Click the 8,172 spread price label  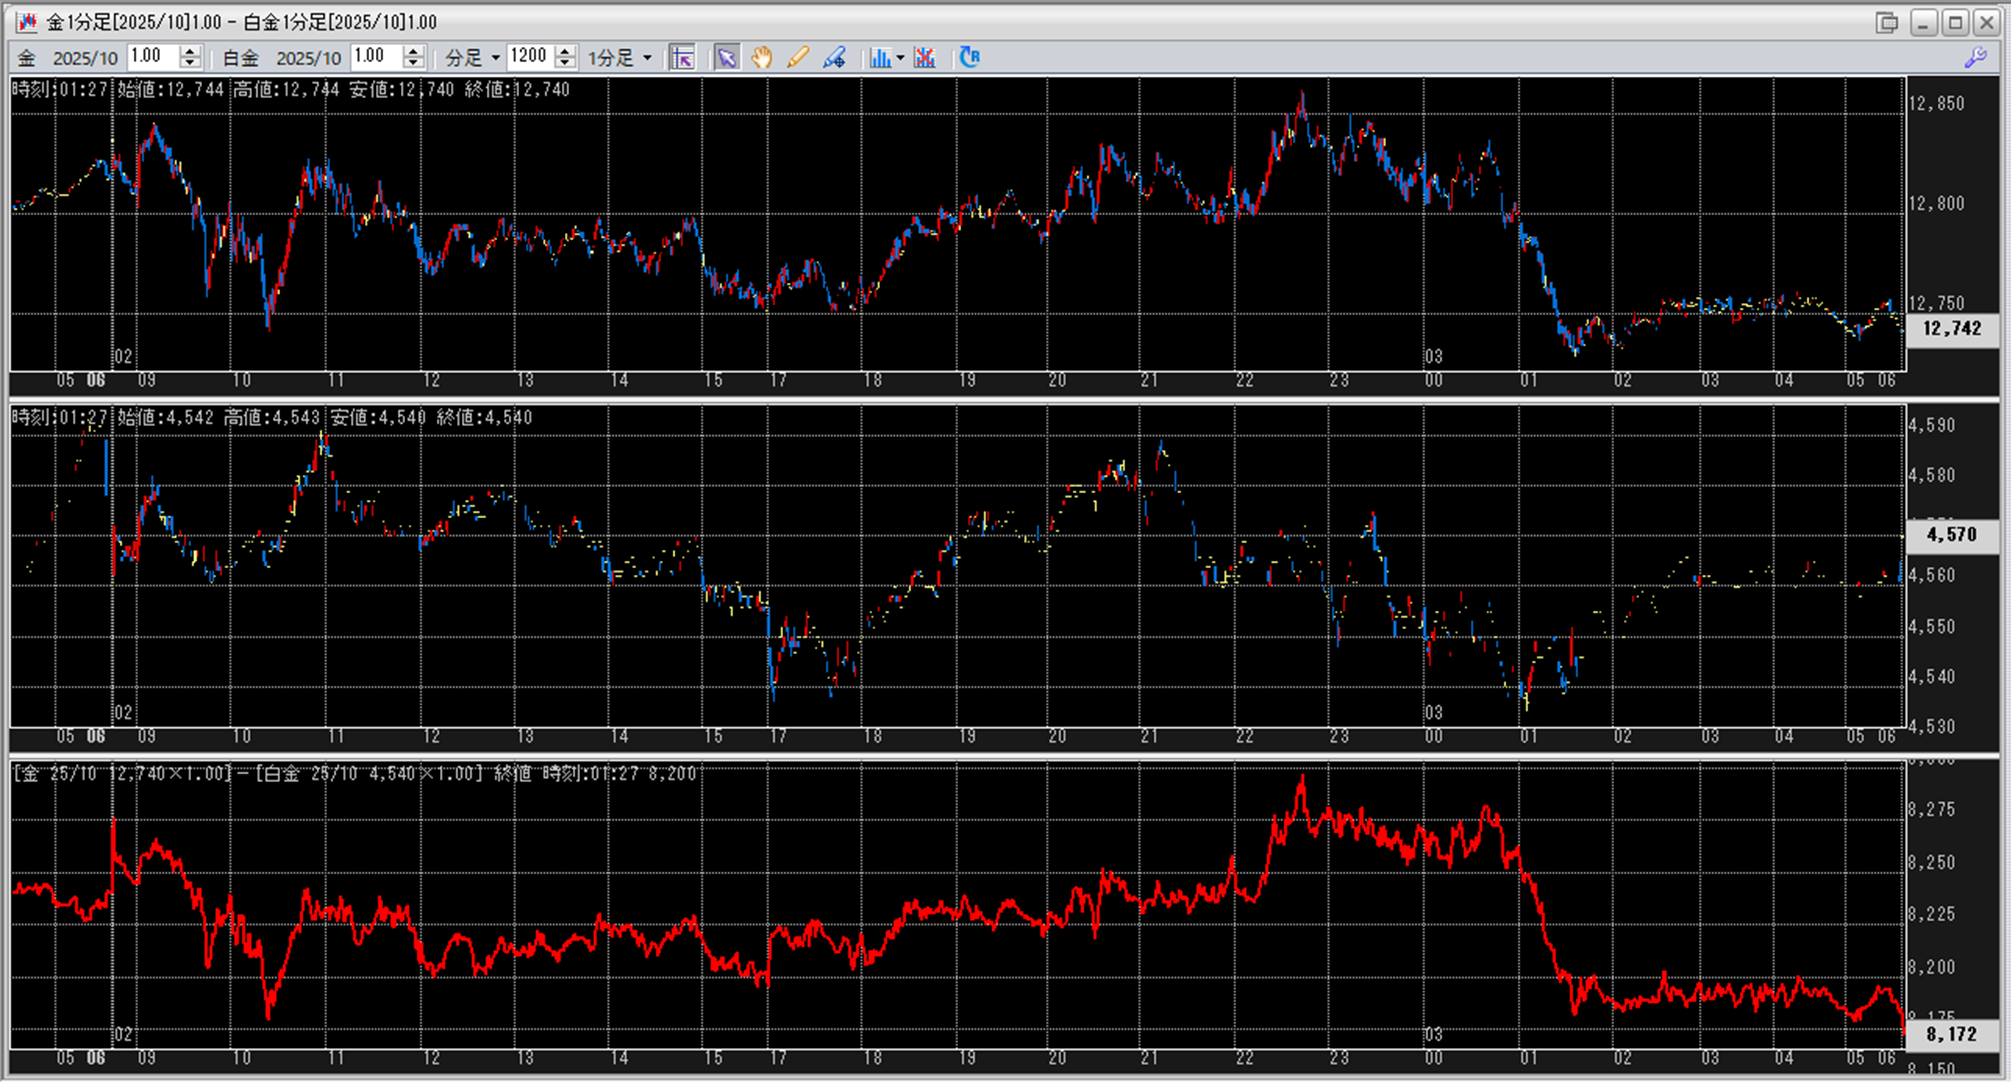(1950, 1034)
